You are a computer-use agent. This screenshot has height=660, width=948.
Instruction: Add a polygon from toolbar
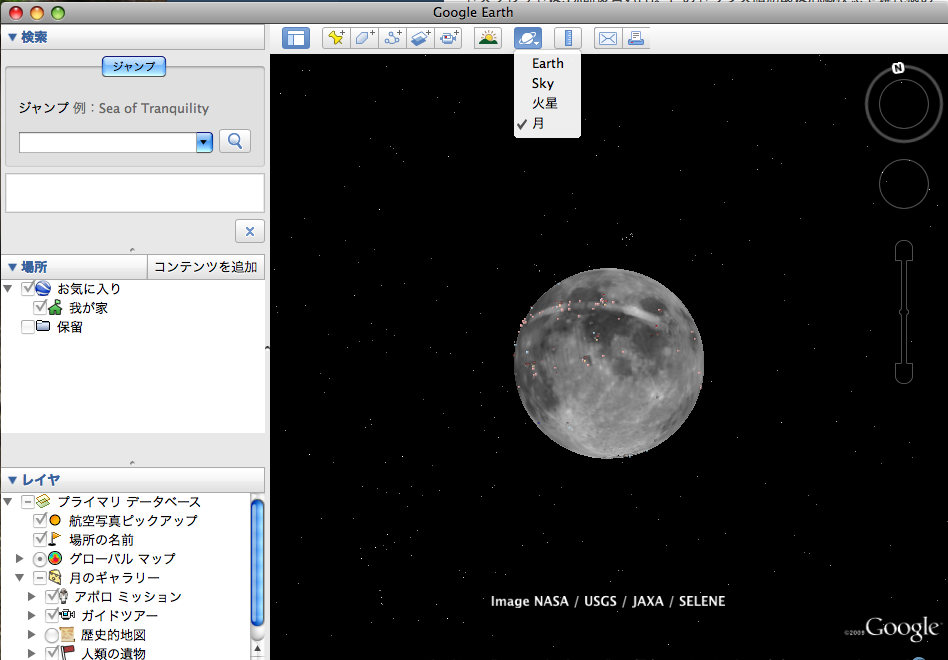point(364,38)
